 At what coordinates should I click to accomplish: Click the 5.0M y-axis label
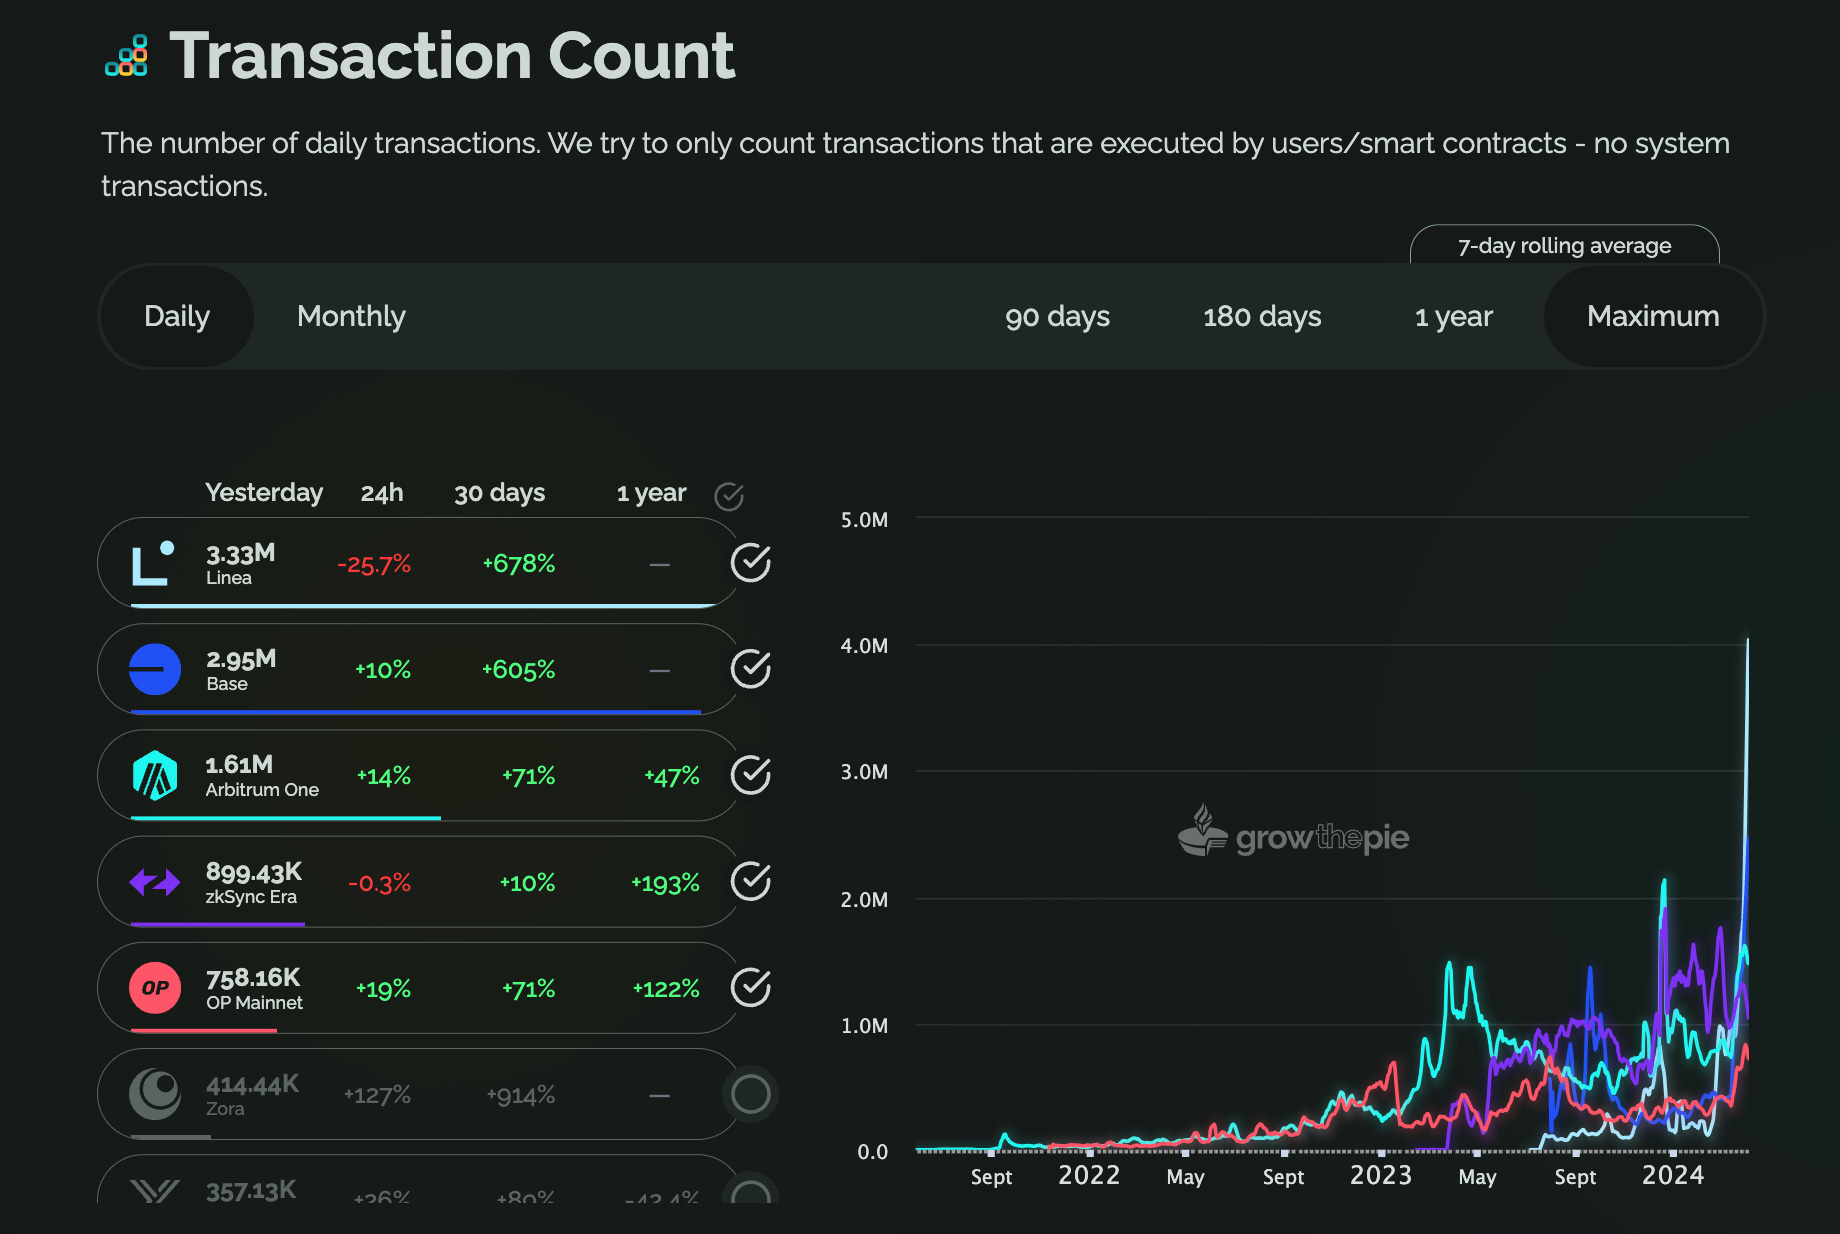(x=864, y=520)
